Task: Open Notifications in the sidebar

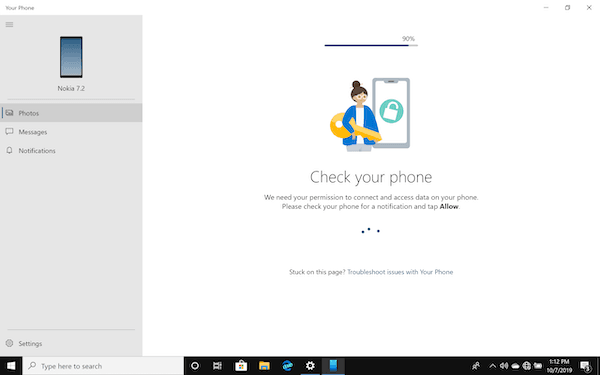Action: pos(71,150)
